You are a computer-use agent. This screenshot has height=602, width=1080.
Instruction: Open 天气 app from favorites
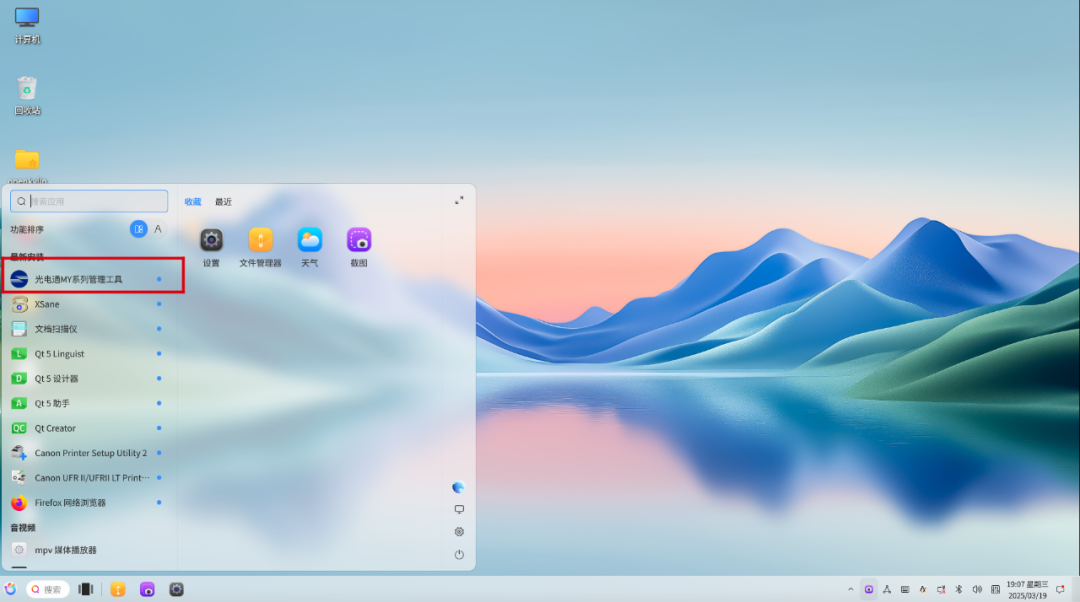[310, 247]
